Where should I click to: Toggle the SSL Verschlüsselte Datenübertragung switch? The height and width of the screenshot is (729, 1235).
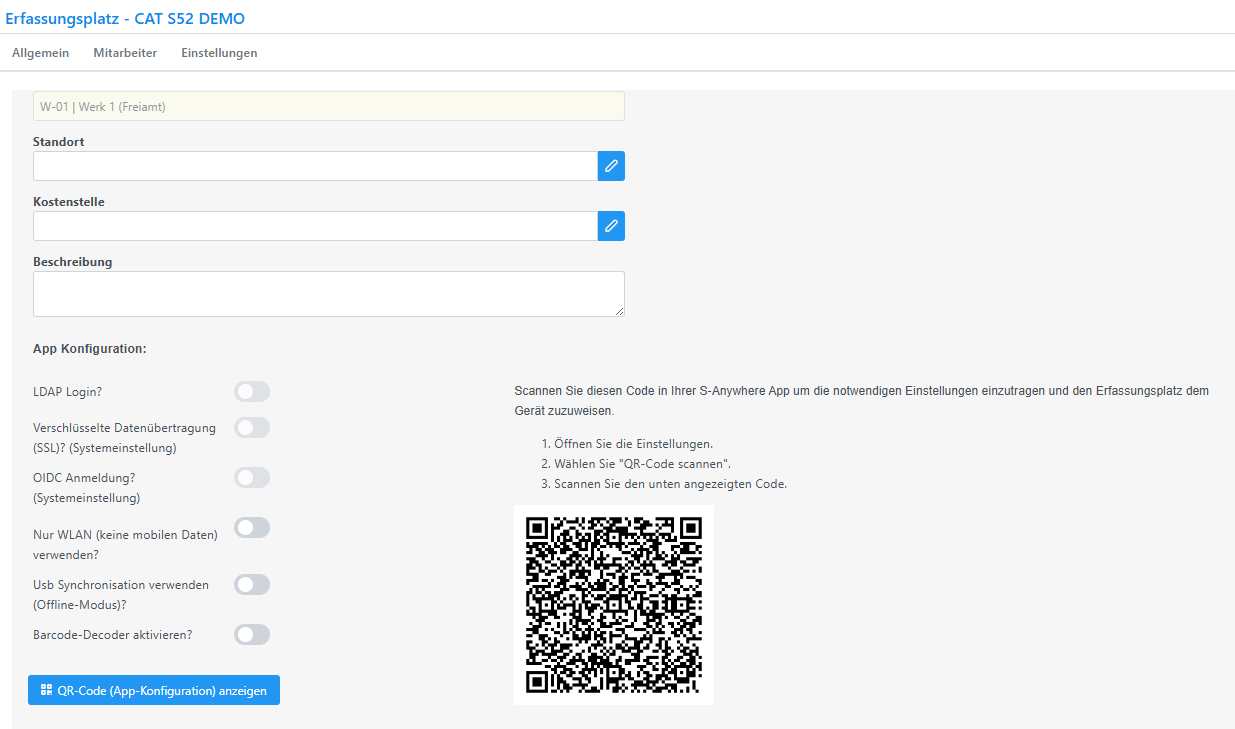click(252, 428)
